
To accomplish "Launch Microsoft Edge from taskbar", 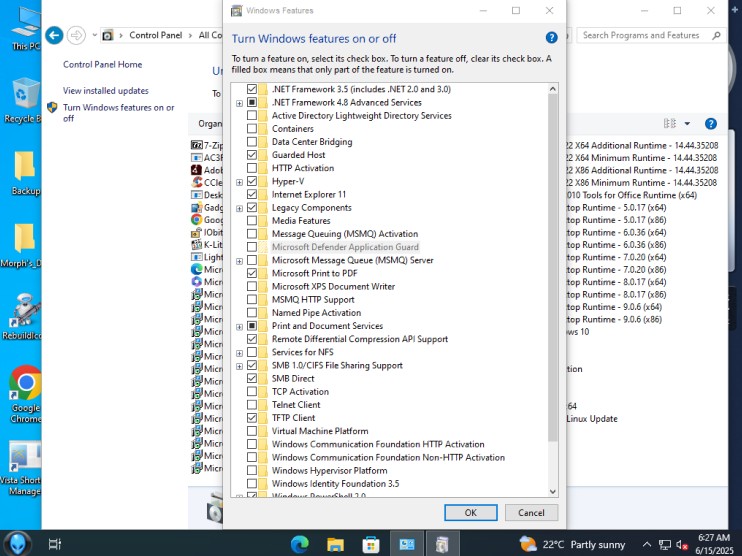I will tap(300, 544).
